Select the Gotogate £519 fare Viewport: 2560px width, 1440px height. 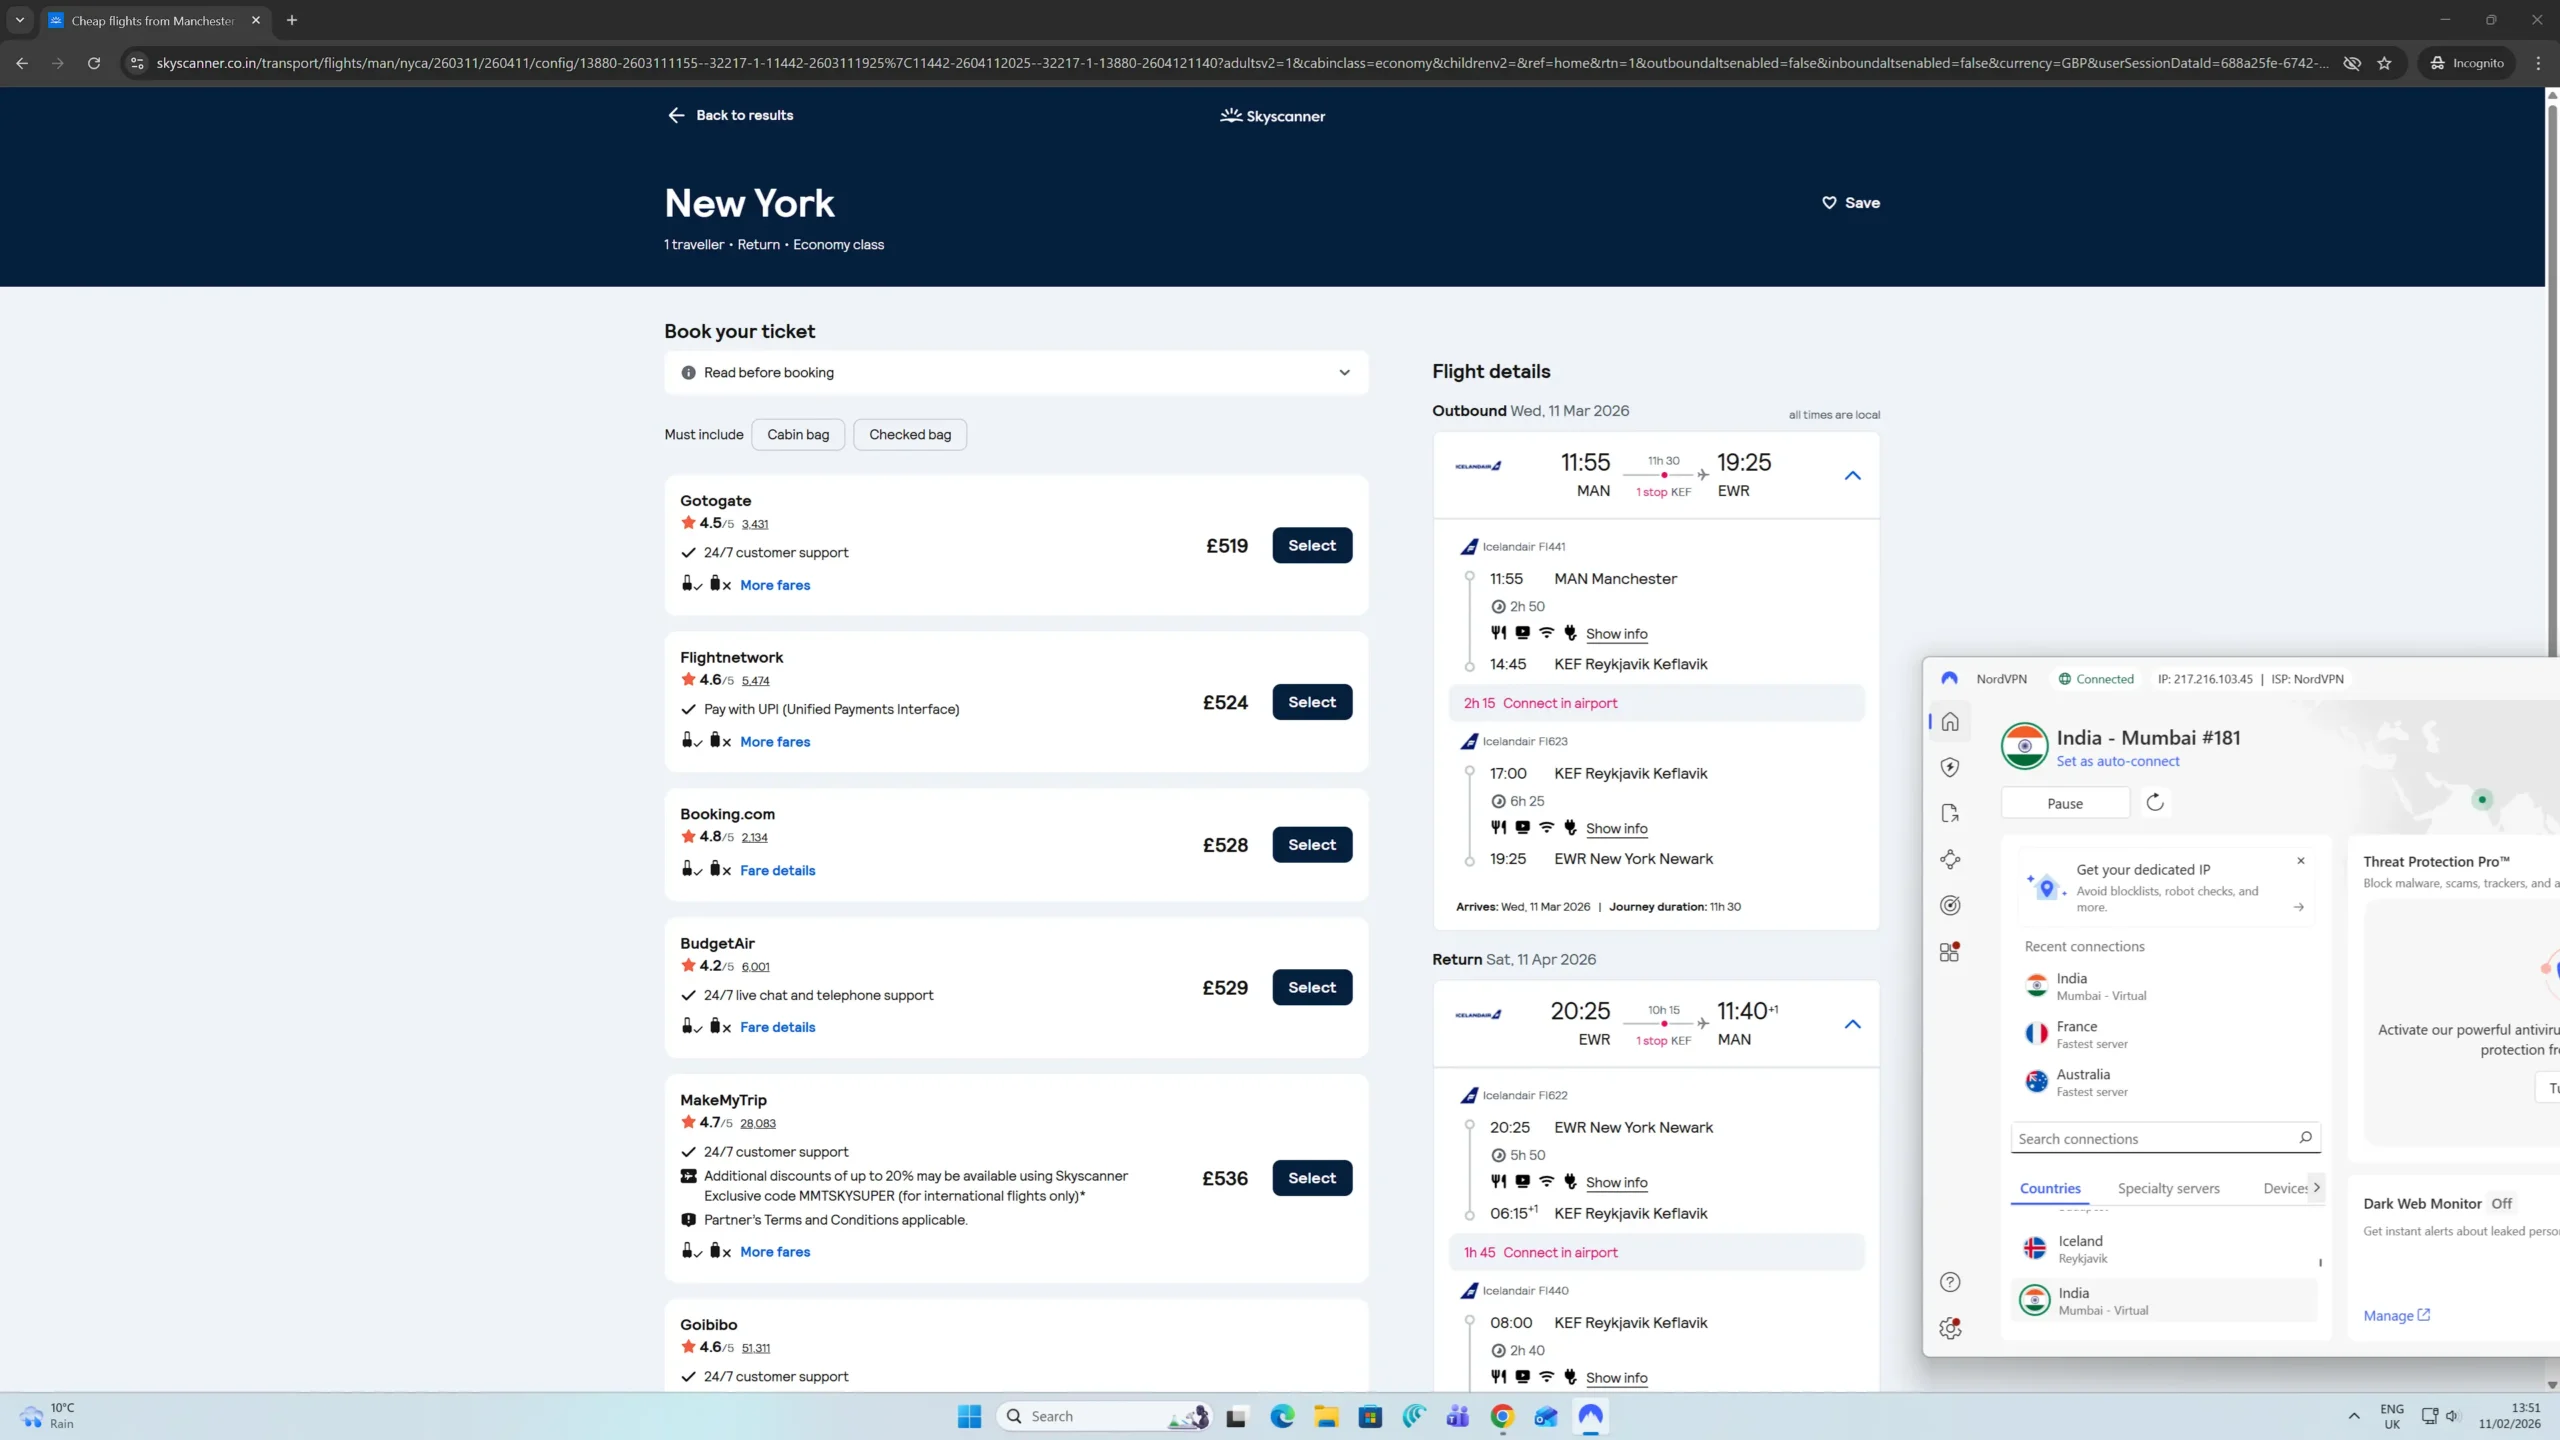tap(1311, 545)
